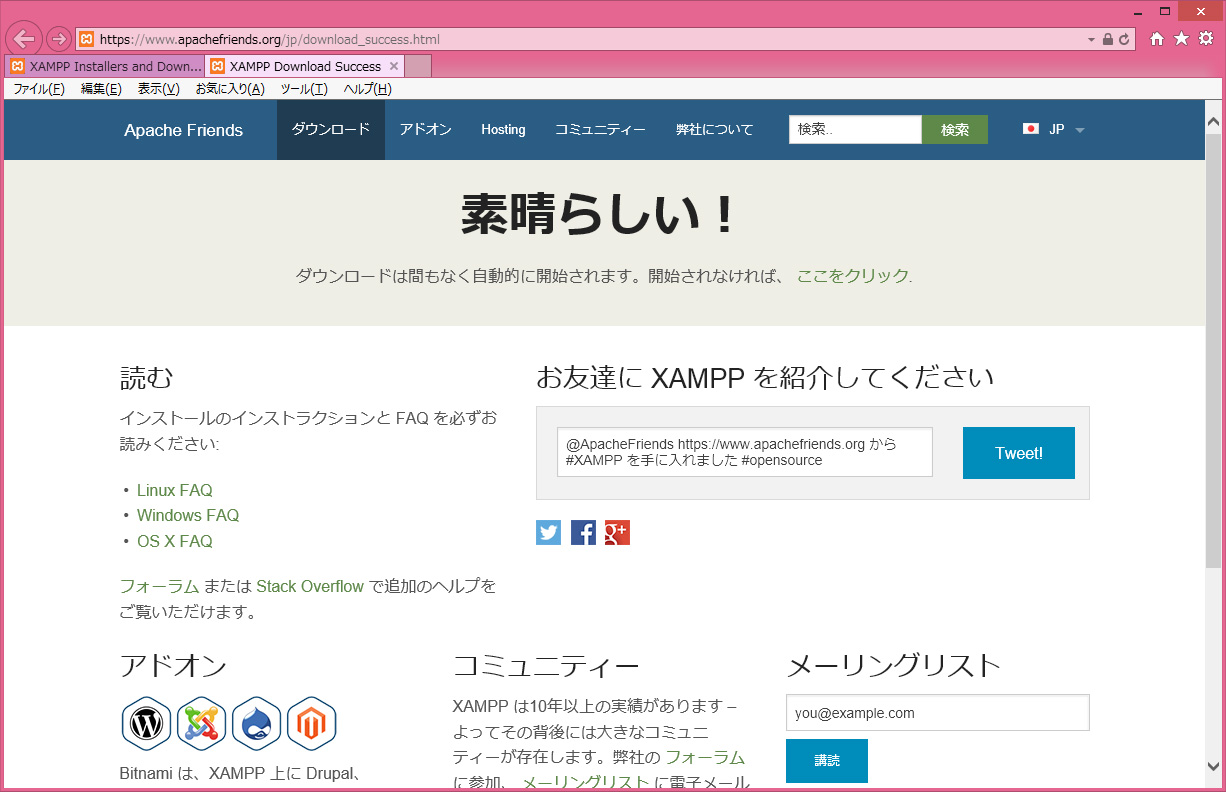
Task: Open the Joomla add-on icon
Action: (202, 724)
